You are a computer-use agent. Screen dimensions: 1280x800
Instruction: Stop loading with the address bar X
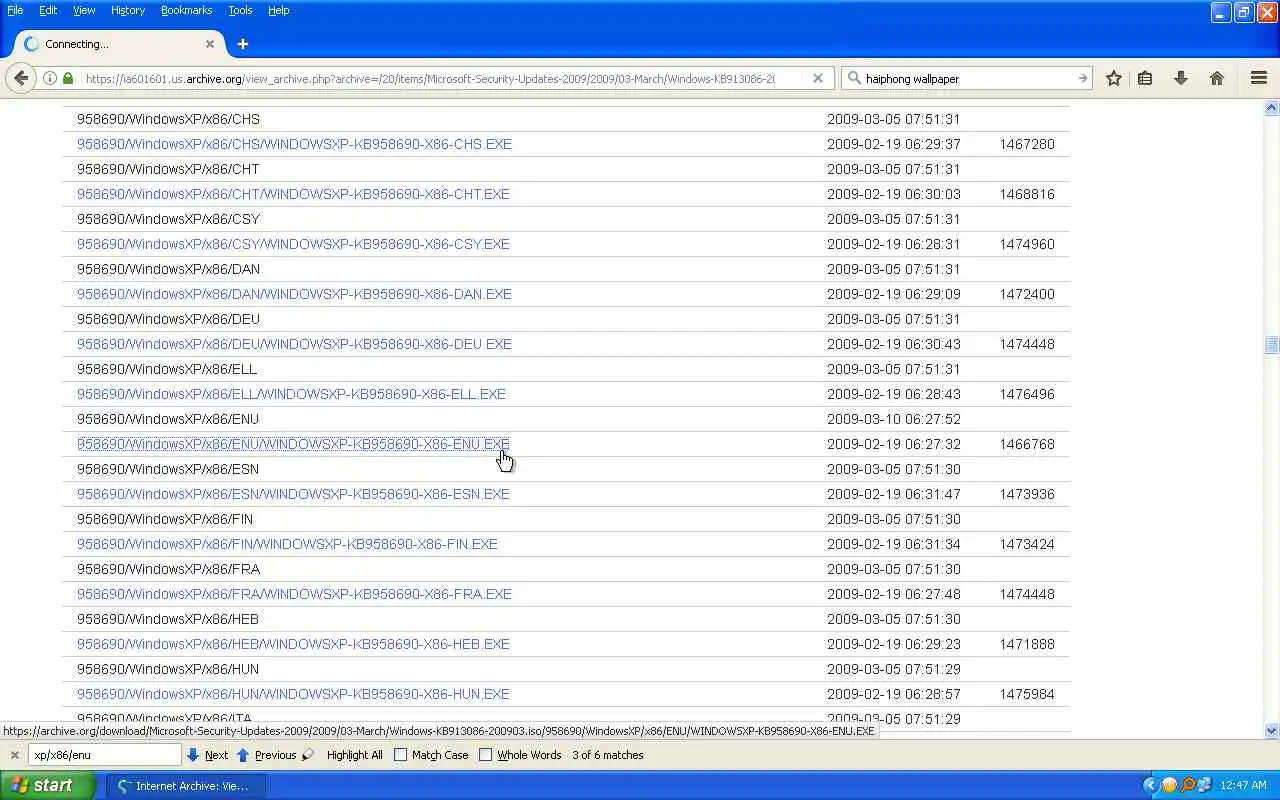818,78
